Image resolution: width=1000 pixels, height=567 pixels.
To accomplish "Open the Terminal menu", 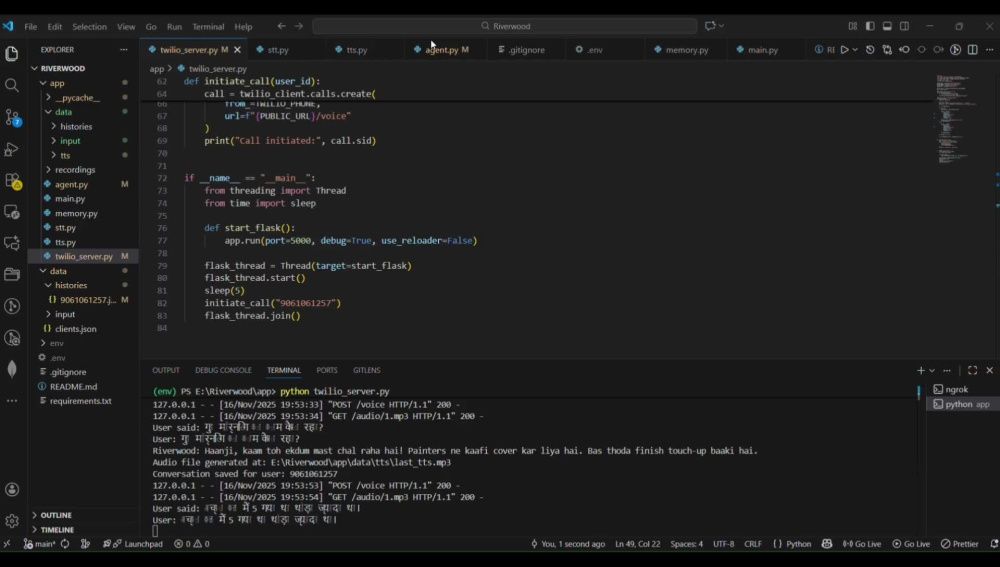I will point(208,27).
